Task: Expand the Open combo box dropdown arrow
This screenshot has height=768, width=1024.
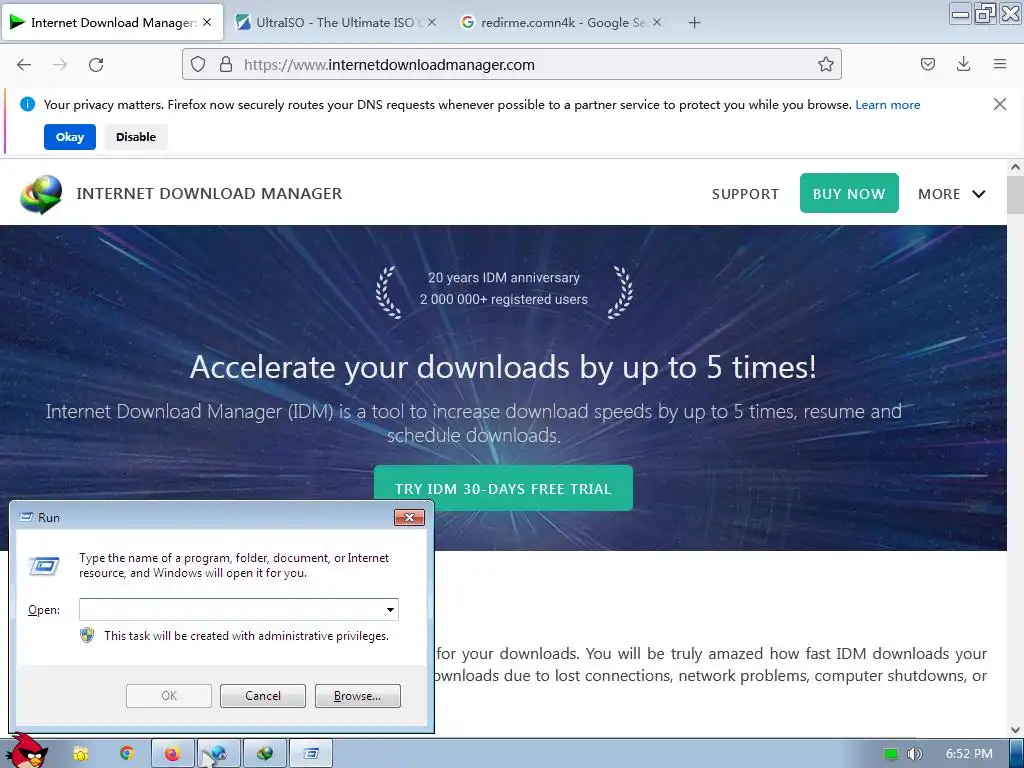Action: tap(390, 610)
